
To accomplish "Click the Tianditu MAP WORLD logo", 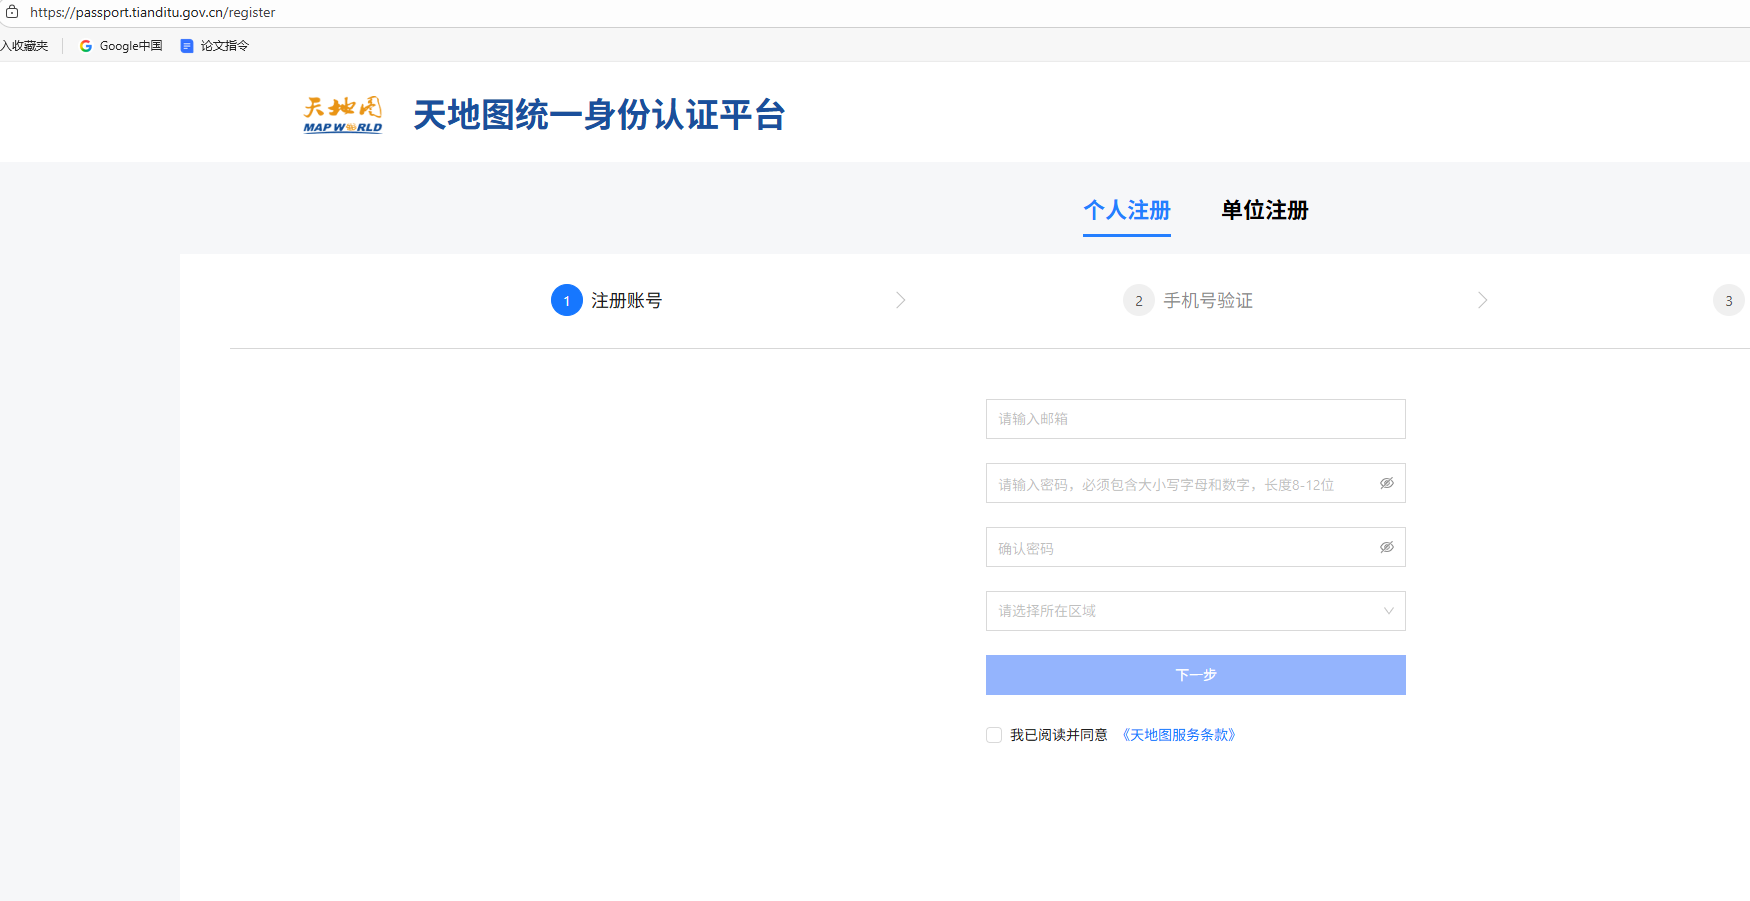I will coord(343,115).
